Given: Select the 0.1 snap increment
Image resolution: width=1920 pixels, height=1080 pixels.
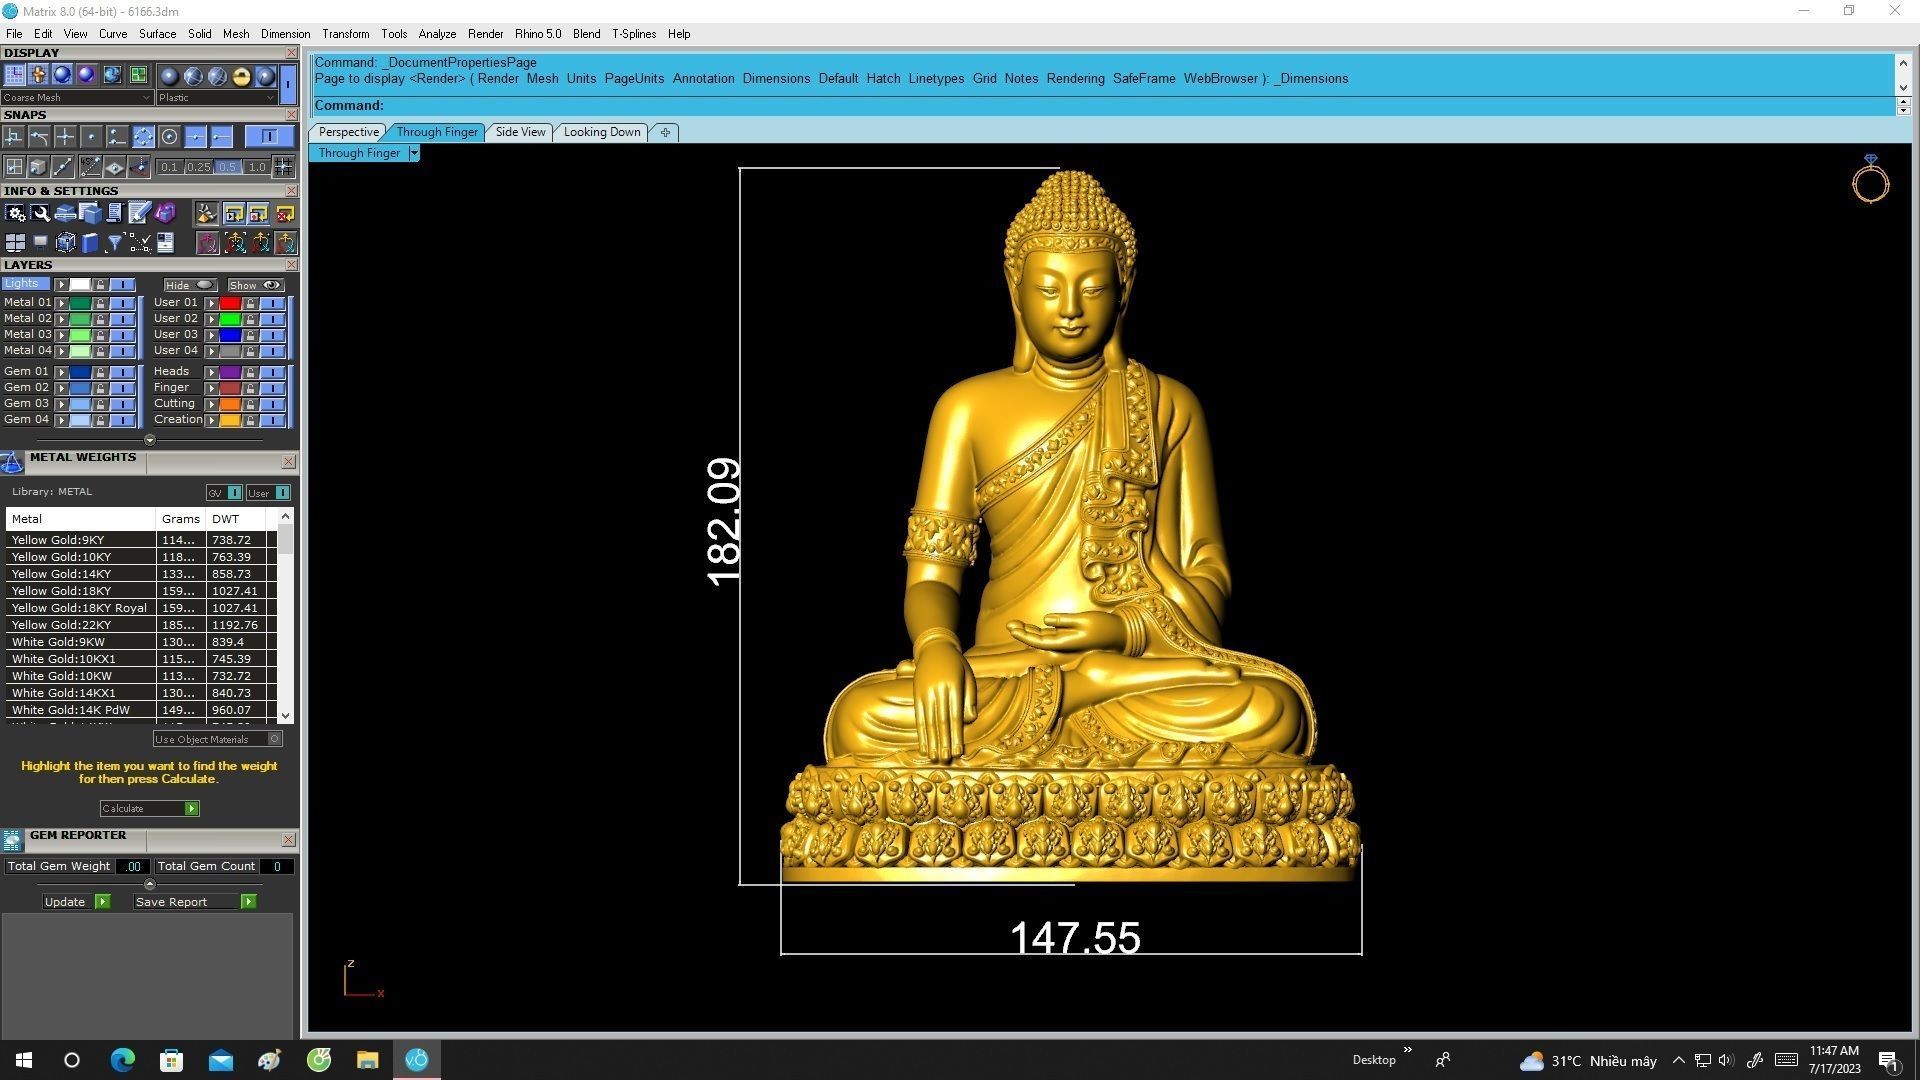Looking at the screenshot, I should (169, 167).
